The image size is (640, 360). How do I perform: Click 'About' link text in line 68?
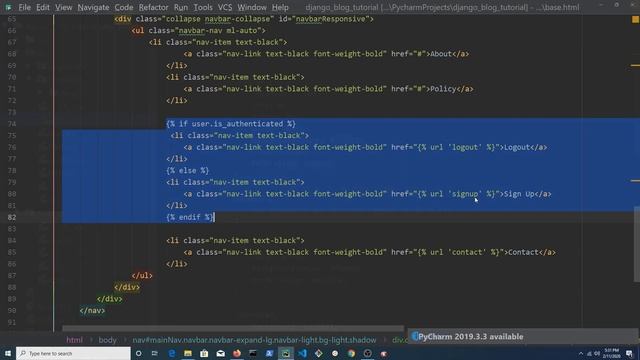441,54
